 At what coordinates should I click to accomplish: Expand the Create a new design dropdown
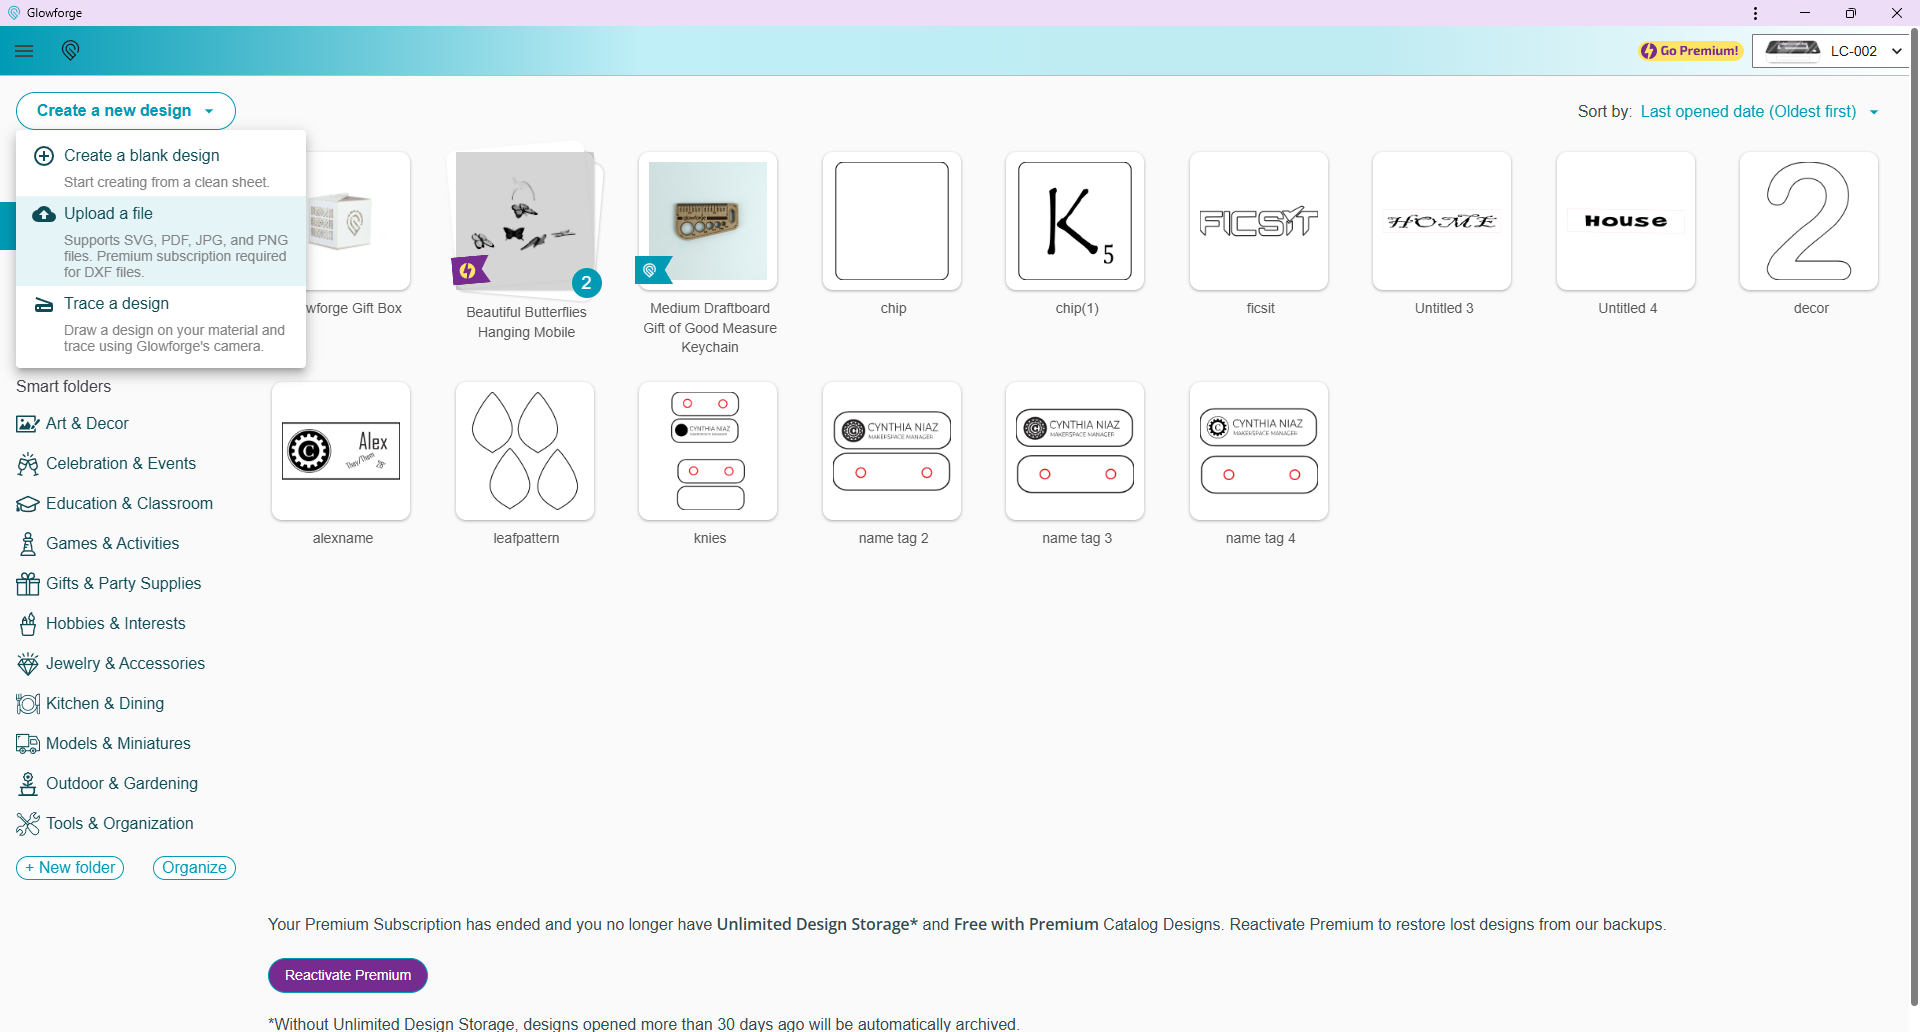pos(126,111)
